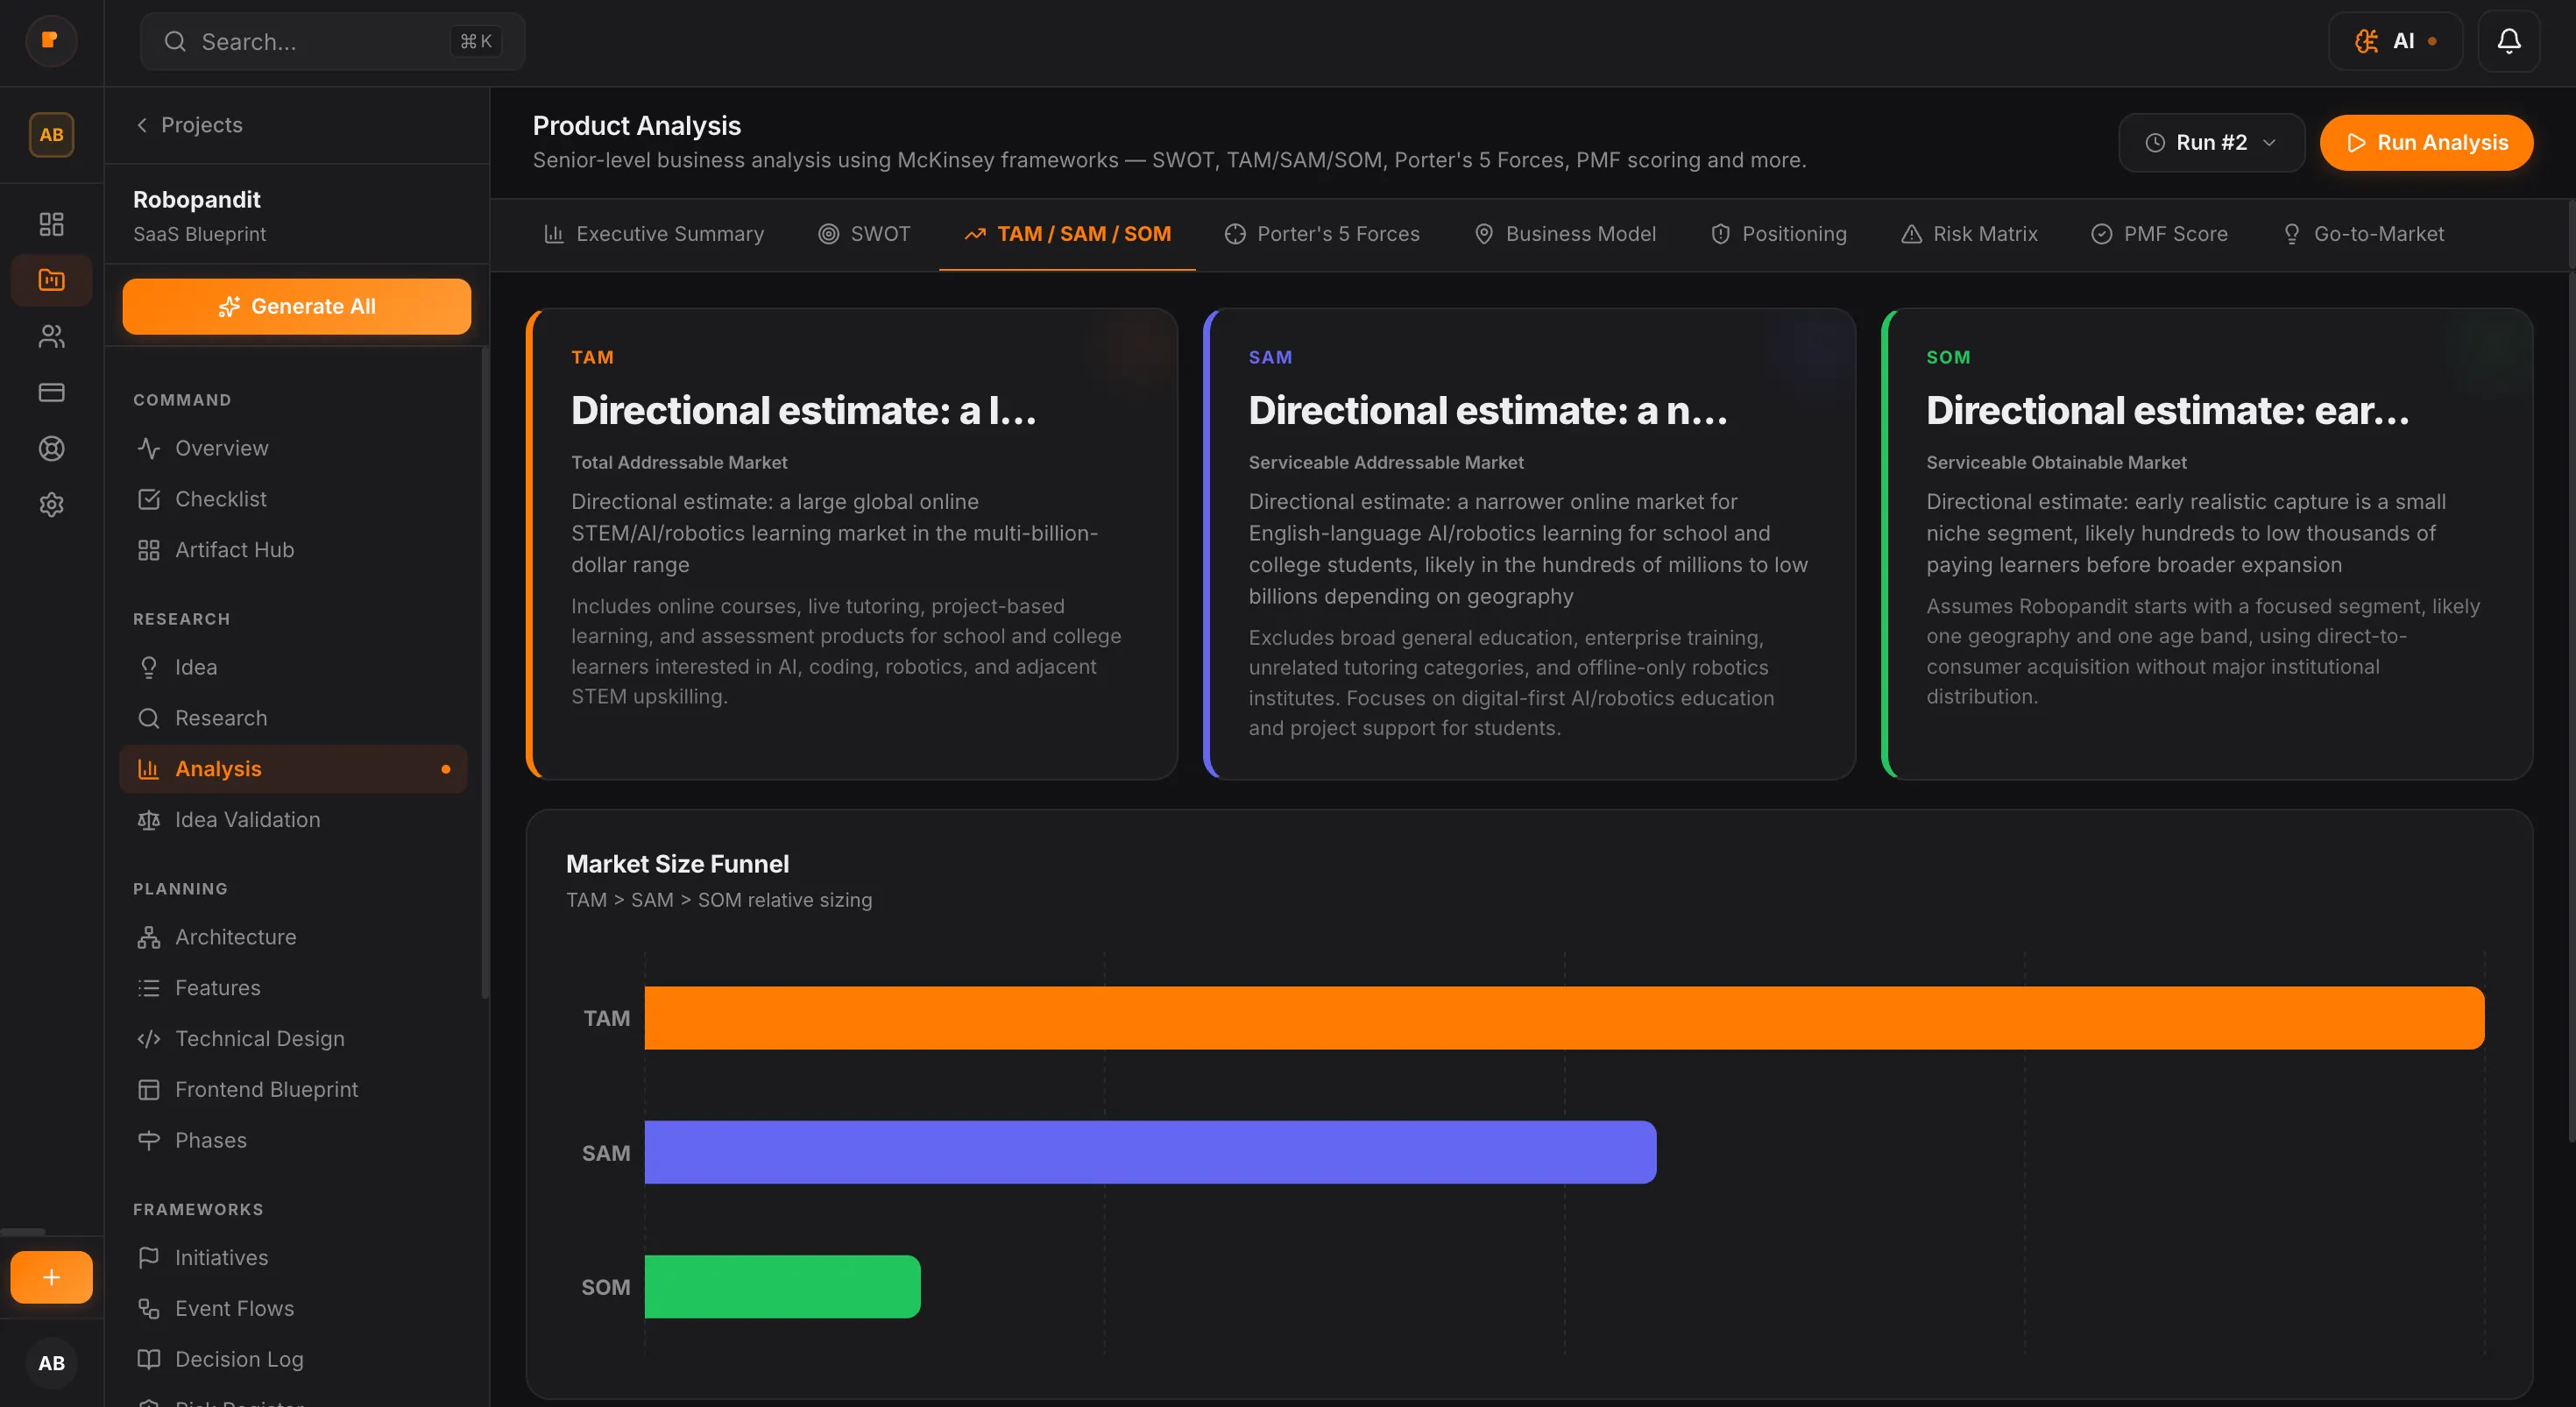The height and width of the screenshot is (1407, 2576).
Task: Click the SOM estimate card
Action: [2207, 544]
